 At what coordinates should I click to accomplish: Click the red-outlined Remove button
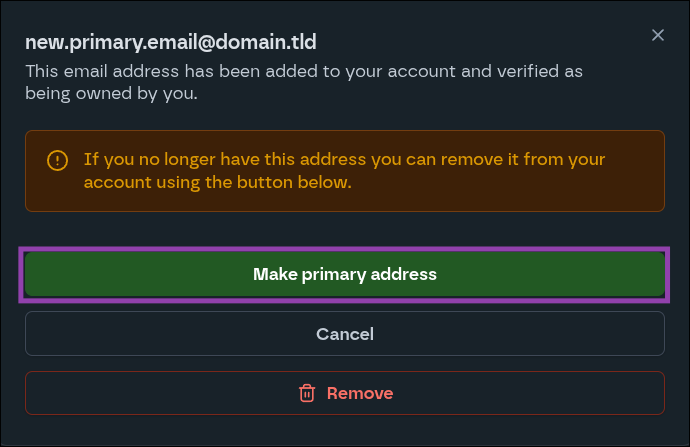344,393
